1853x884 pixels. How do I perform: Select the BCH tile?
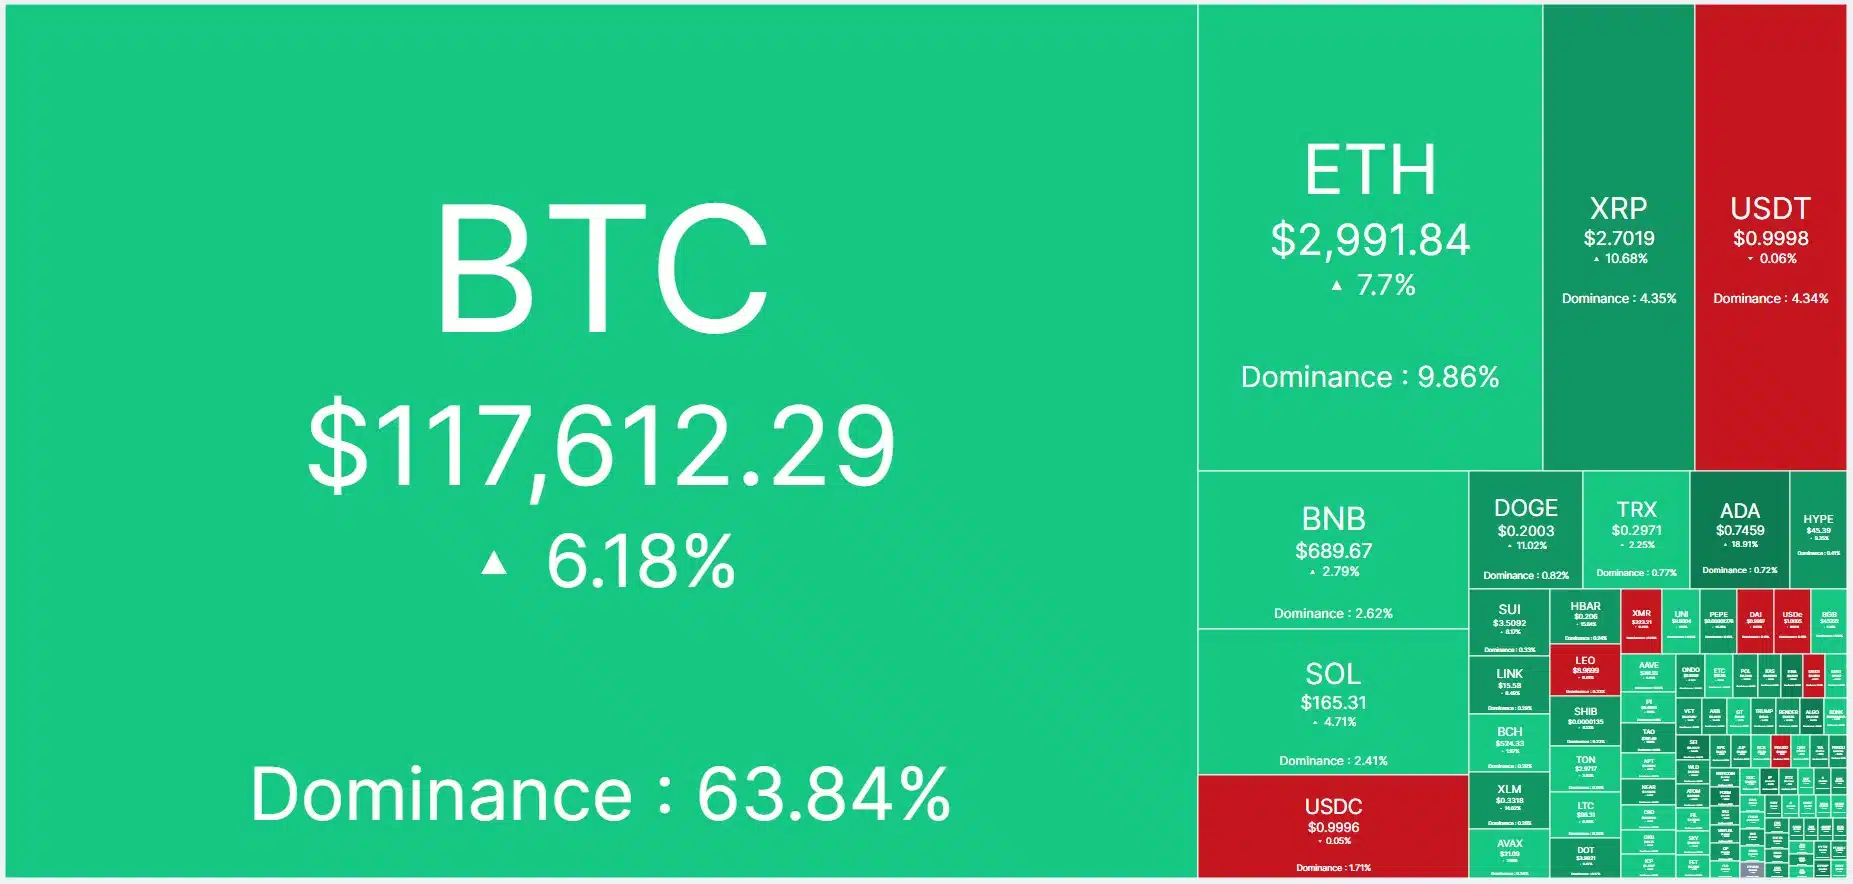click(x=1509, y=742)
